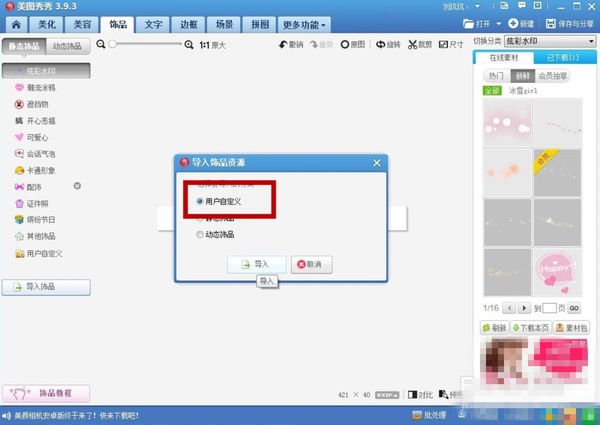Select the 新鲜 filter
The height and width of the screenshot is (425, 600).
click(523, 76)
